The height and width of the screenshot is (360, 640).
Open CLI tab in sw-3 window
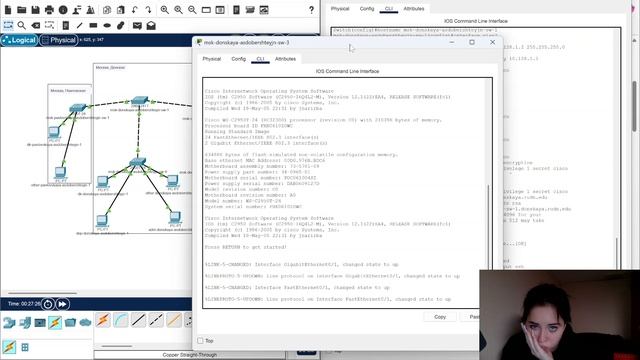pos(260,59)
